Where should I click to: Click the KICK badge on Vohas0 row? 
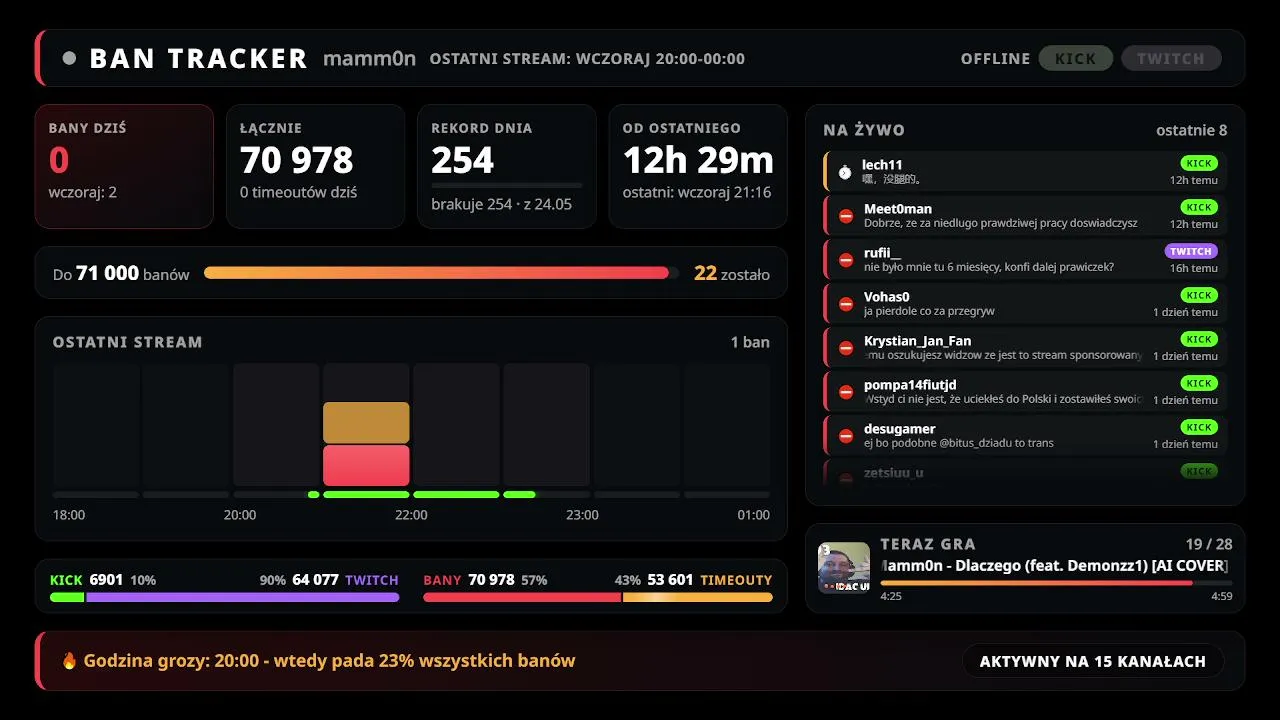point(1199,295)
